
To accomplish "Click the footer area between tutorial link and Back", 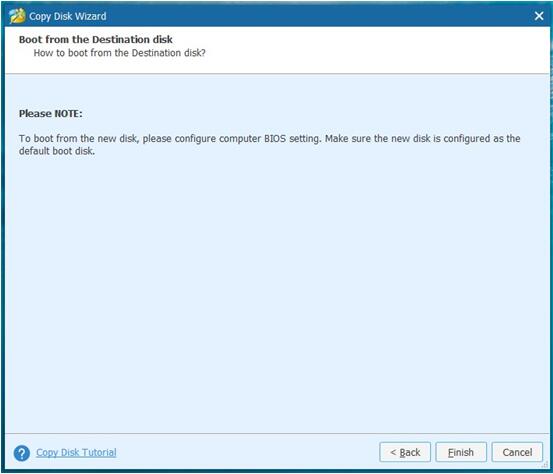I will click(247, 452).
